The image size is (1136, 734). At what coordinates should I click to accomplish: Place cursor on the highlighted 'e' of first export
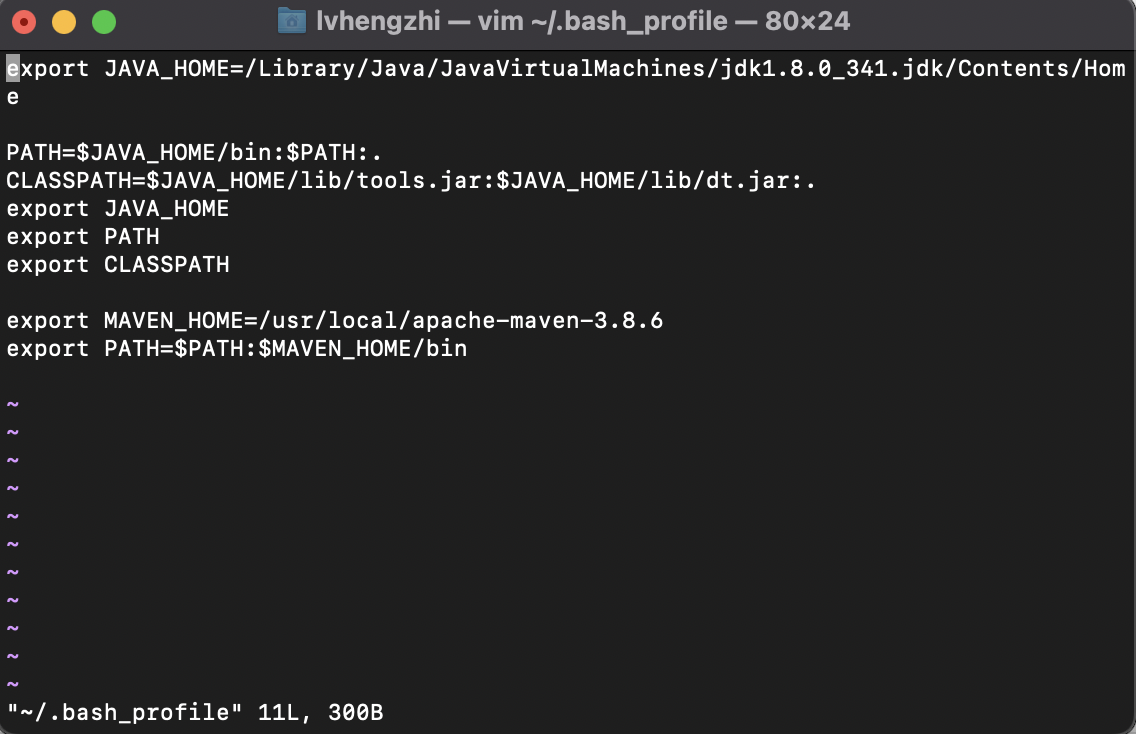(13, 68)
